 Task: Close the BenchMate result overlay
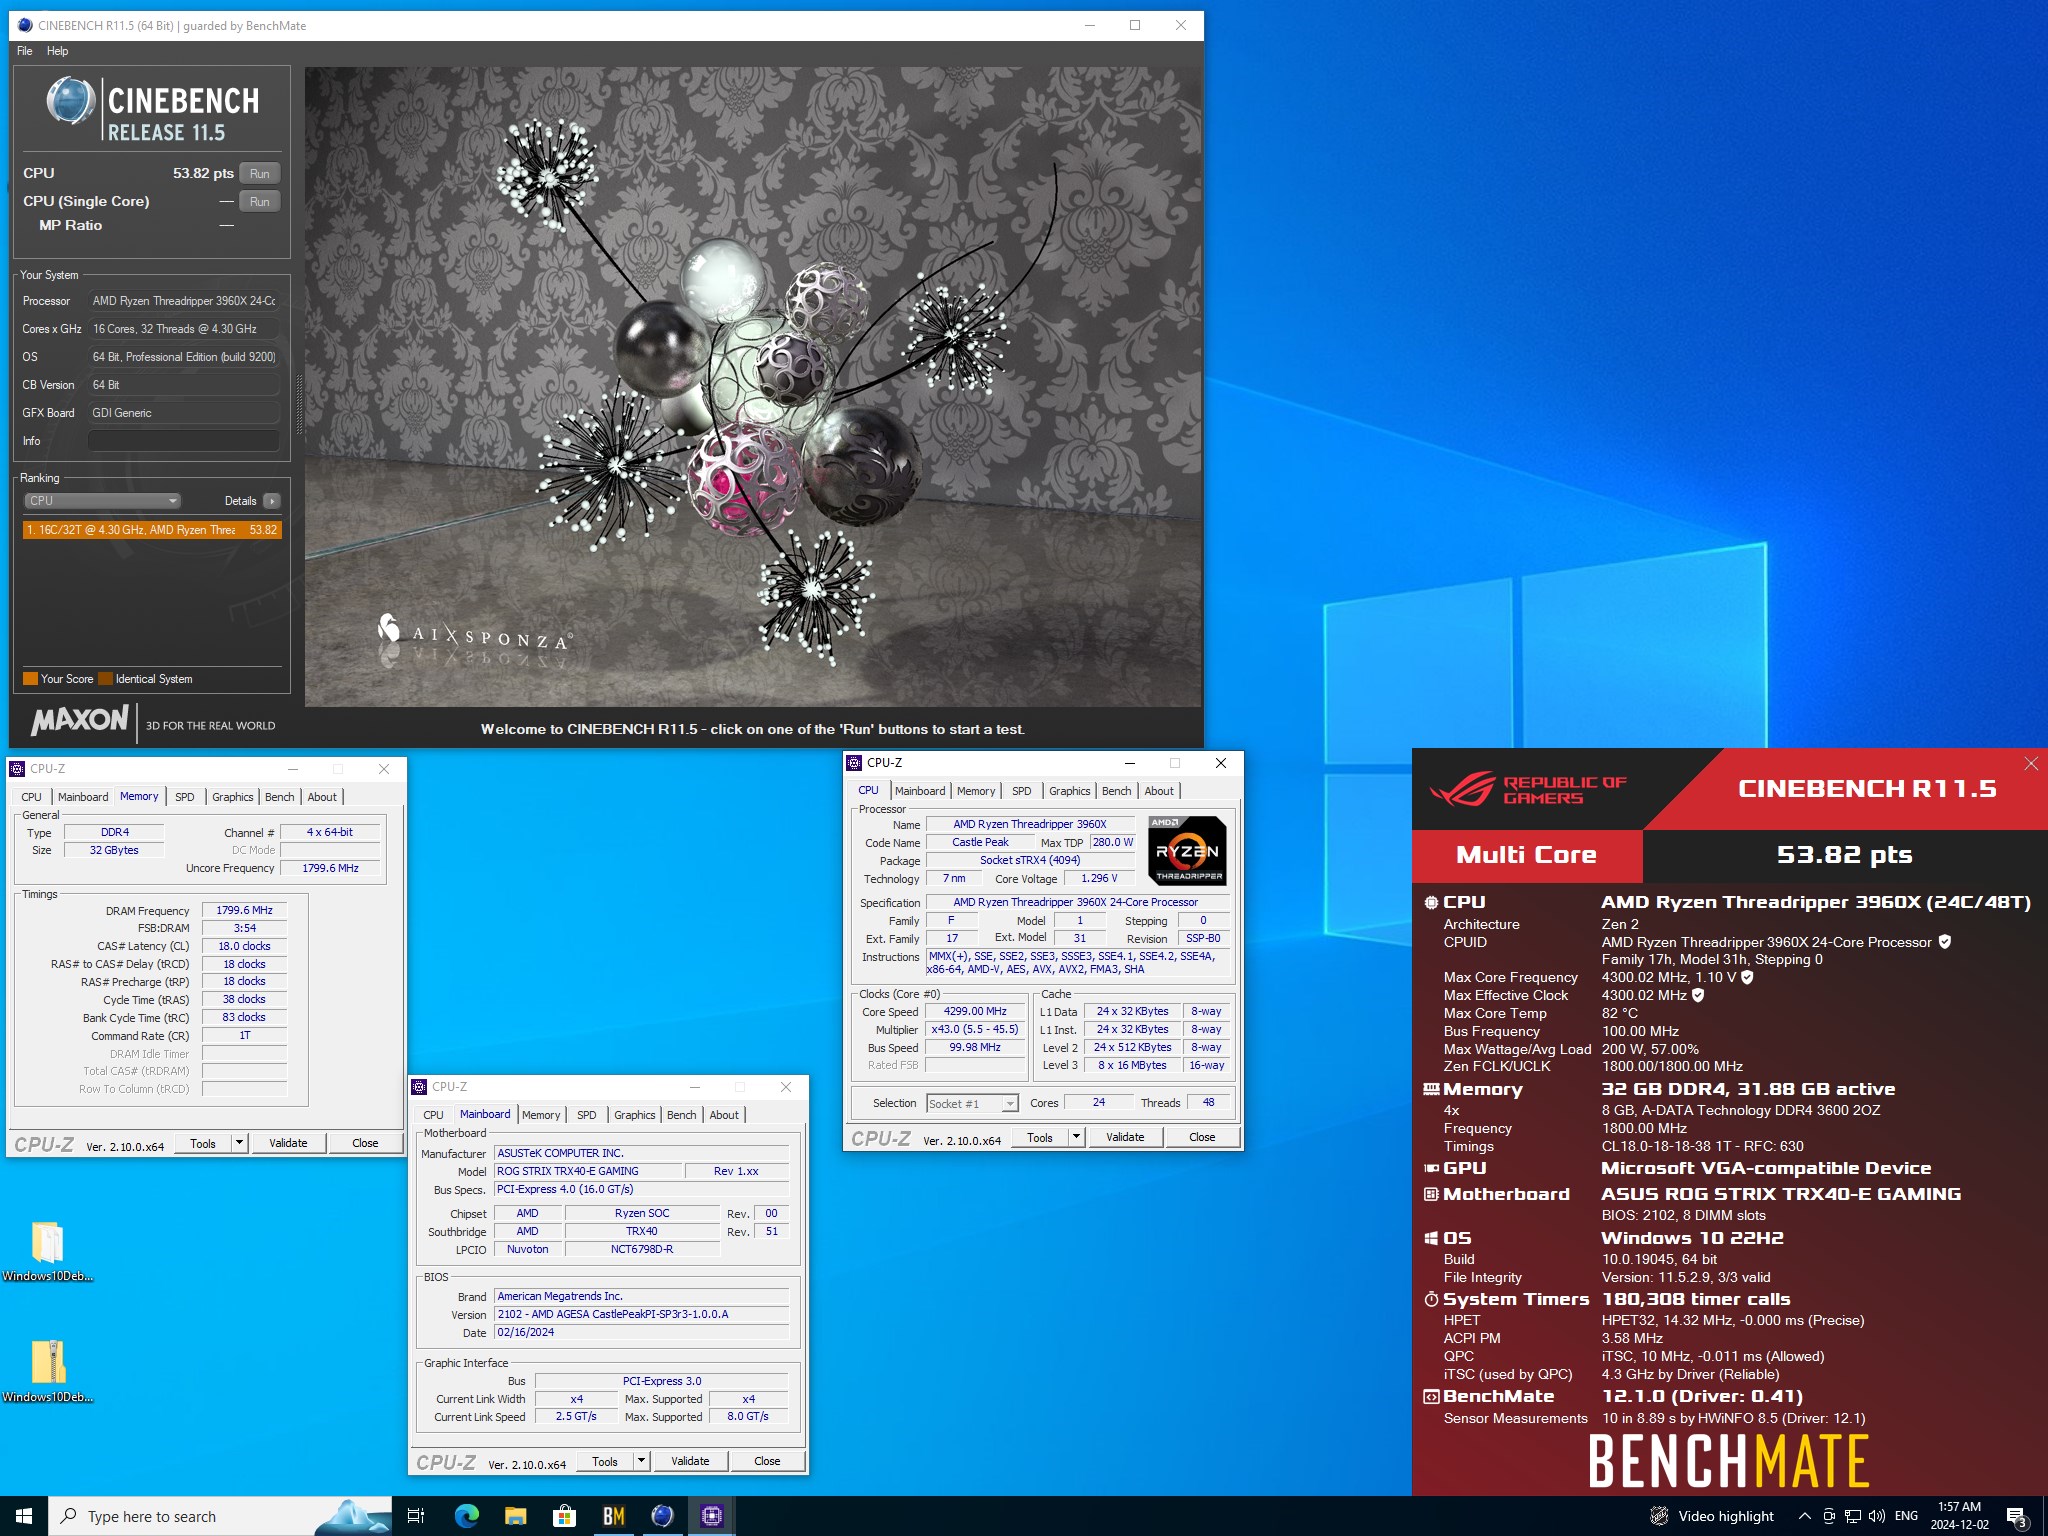tap(2030, 764)
